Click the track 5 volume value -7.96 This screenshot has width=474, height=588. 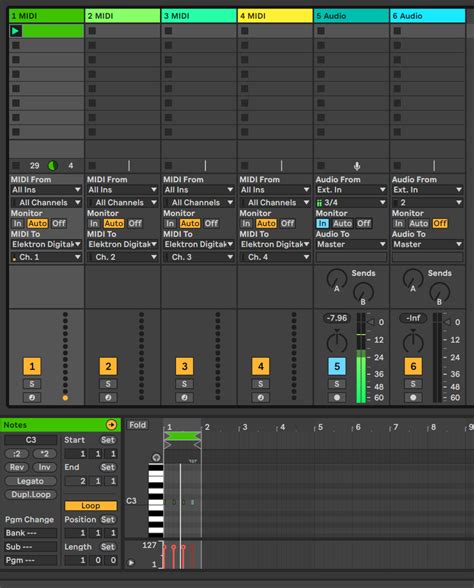337,318
